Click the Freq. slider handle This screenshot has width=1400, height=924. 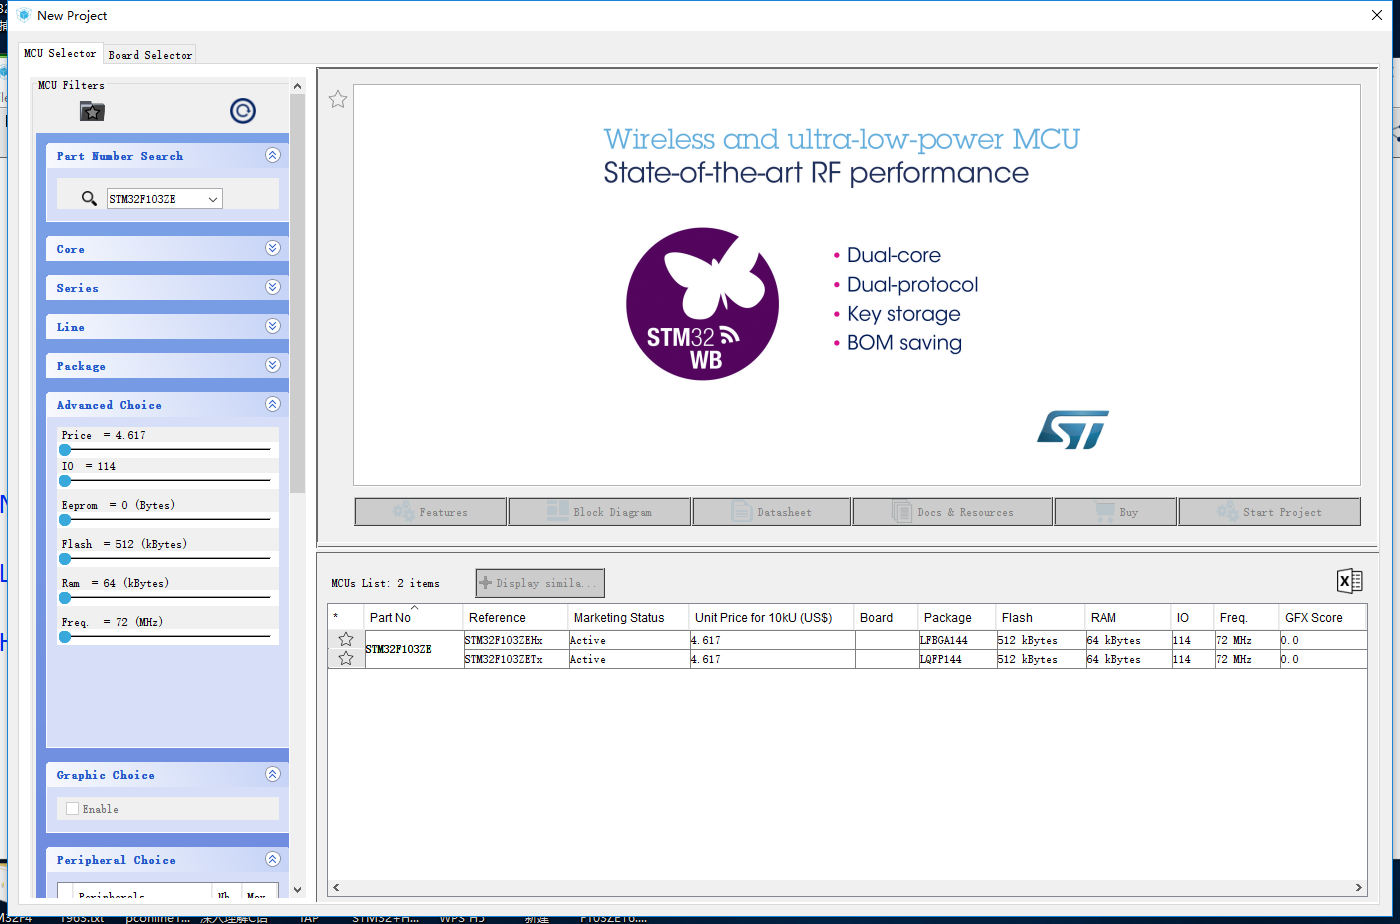pos(65,637)
